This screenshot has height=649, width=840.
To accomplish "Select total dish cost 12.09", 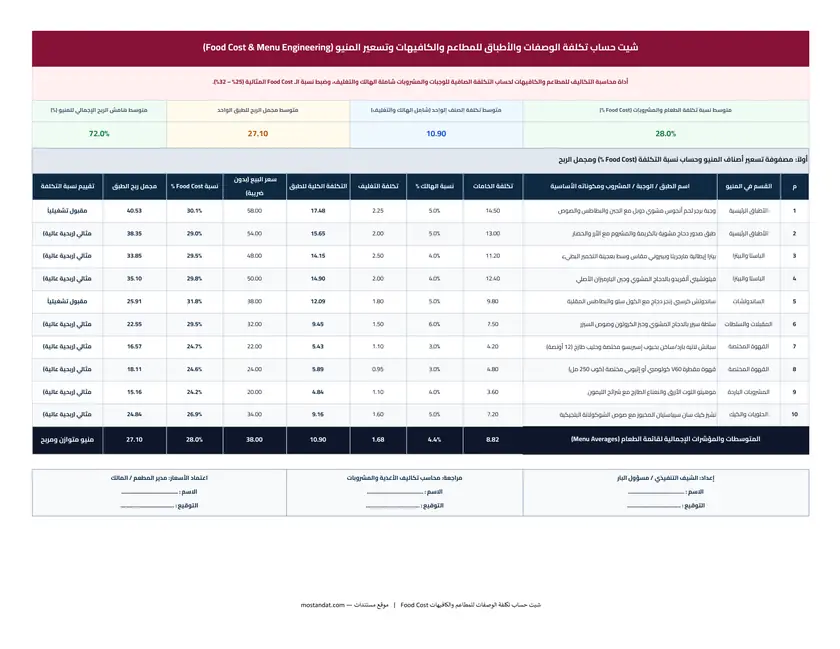I will pos(318,302).
